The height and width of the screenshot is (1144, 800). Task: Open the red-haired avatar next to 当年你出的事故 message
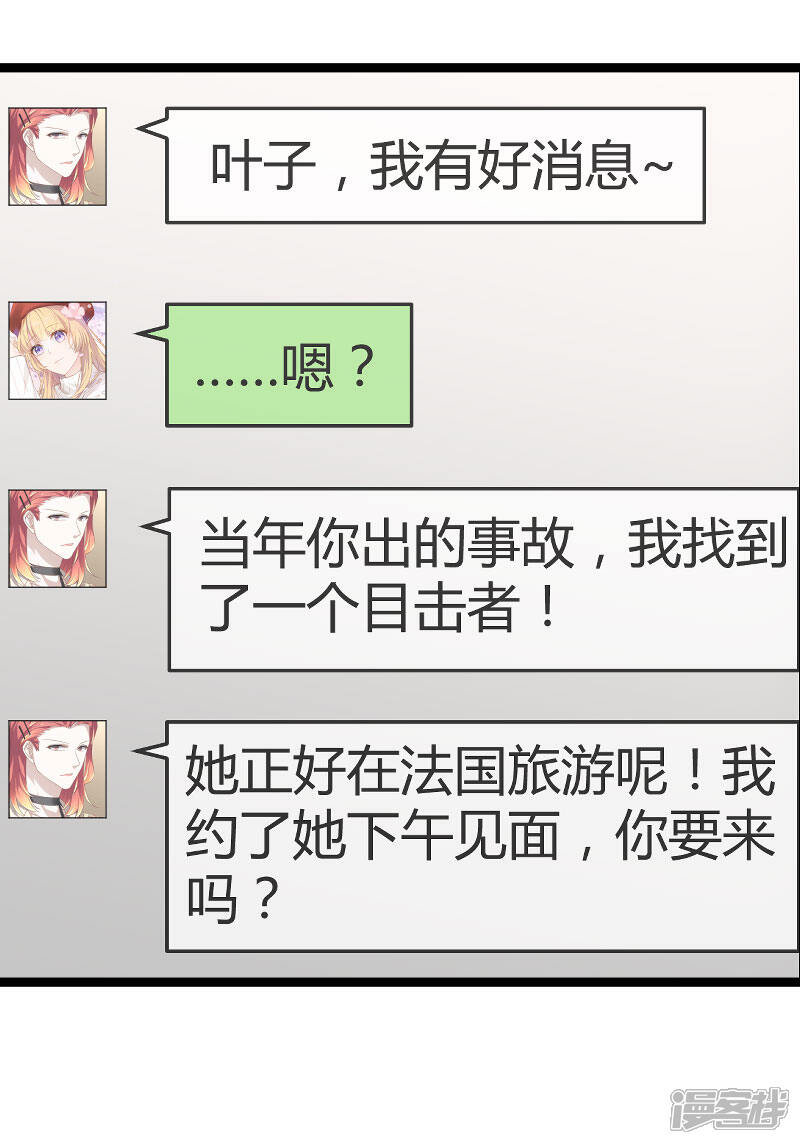pos(58,538)
